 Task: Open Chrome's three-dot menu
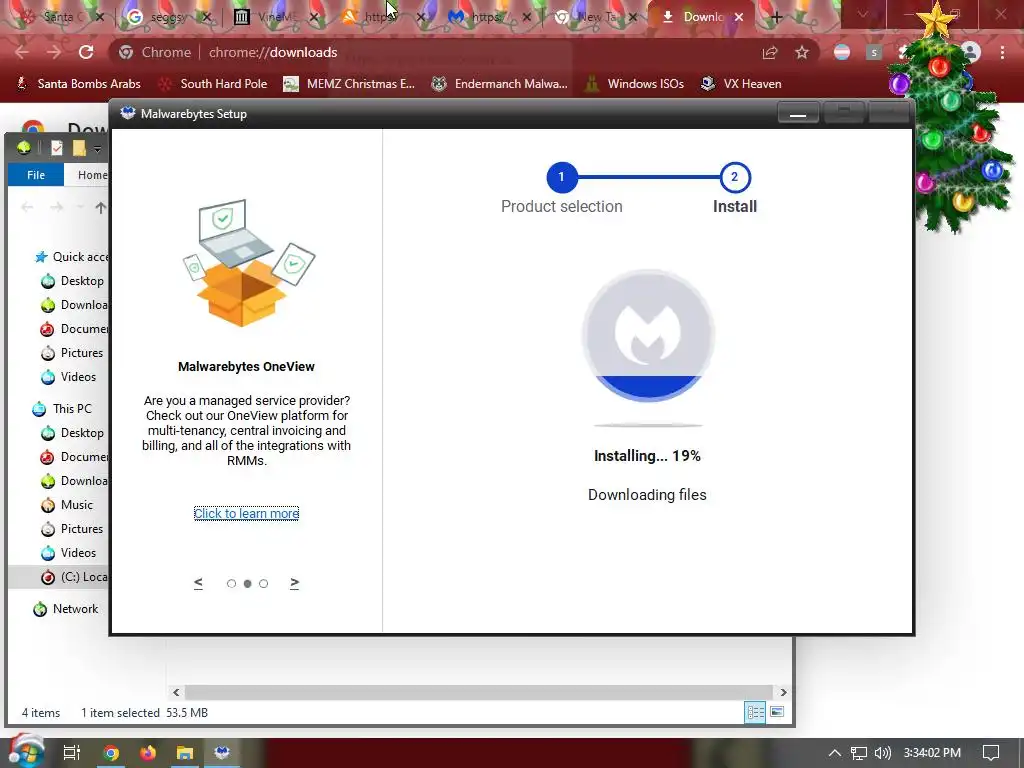1002,52
